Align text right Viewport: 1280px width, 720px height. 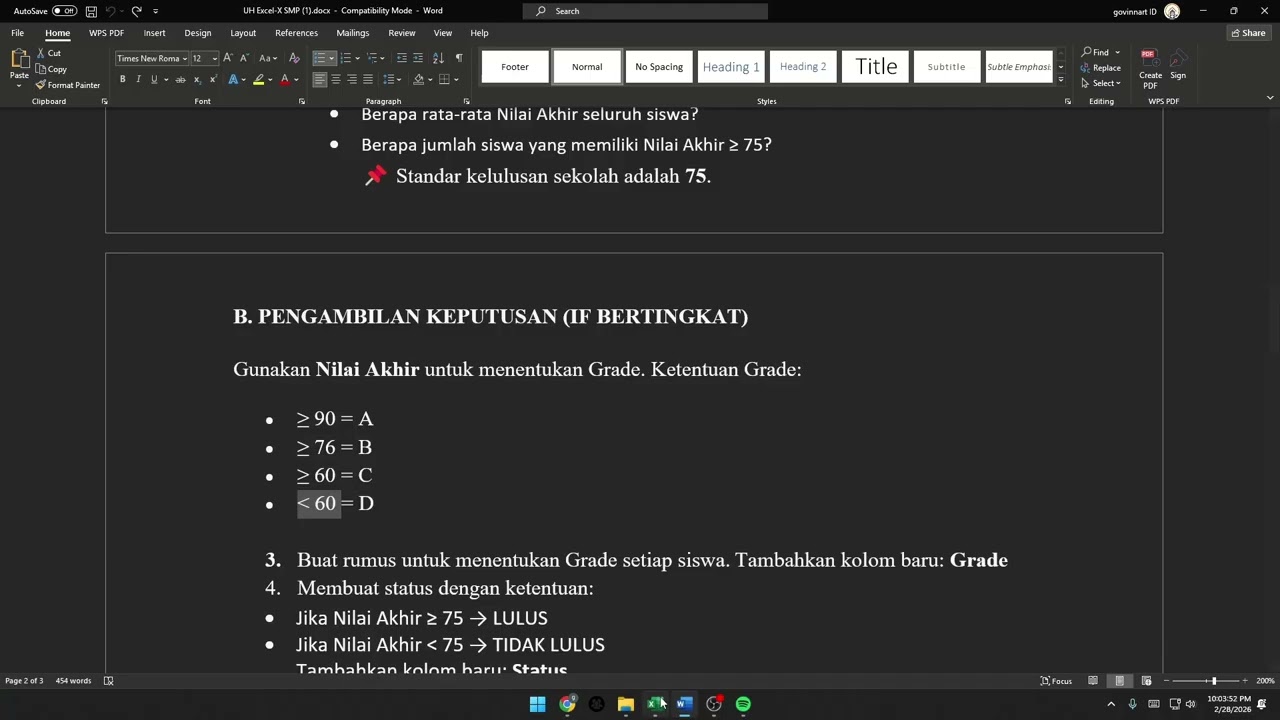pyautogui.click(x=352, y=79)
